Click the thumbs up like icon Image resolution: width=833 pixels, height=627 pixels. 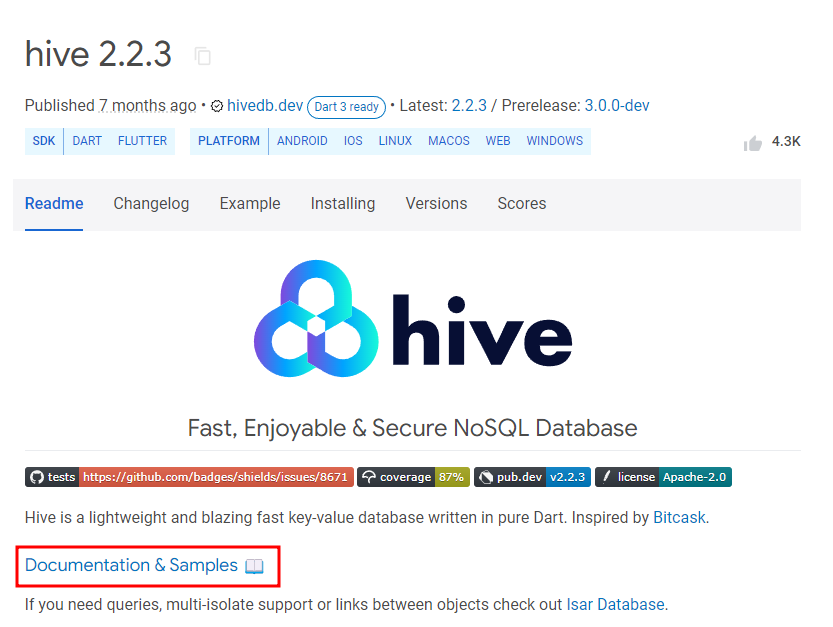[752, 142]
